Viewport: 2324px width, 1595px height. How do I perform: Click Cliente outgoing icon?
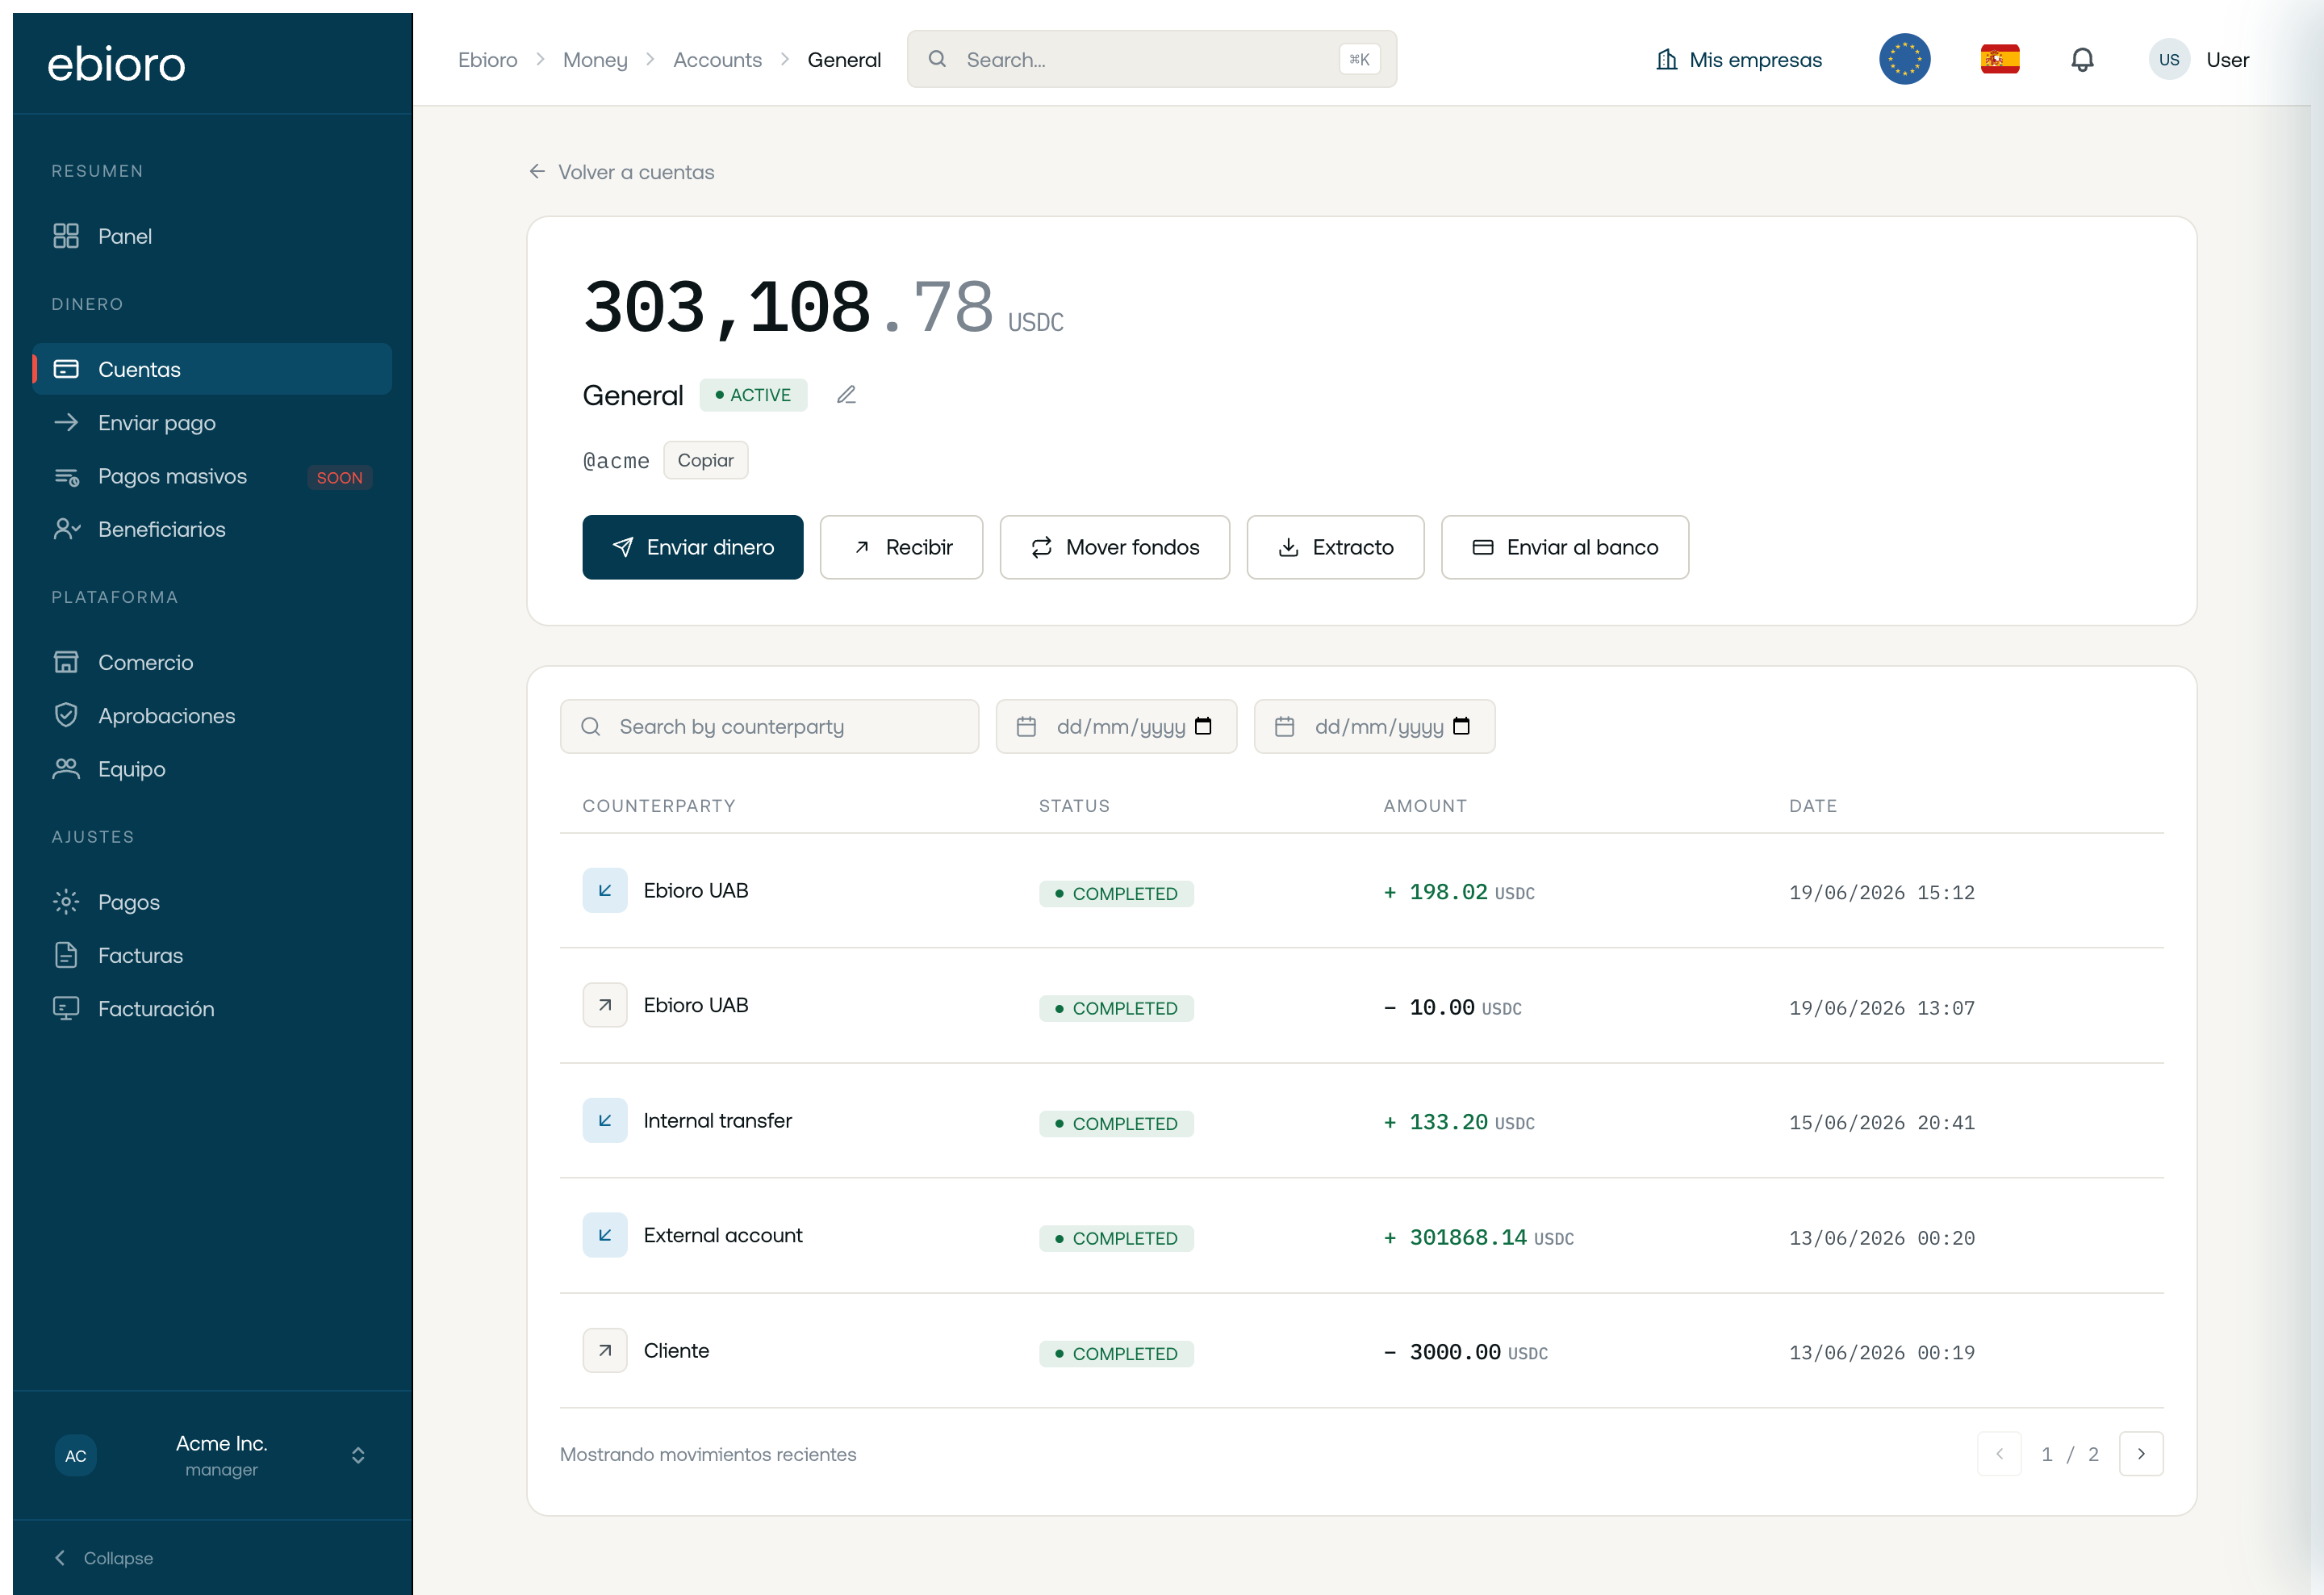(605, 1350)
